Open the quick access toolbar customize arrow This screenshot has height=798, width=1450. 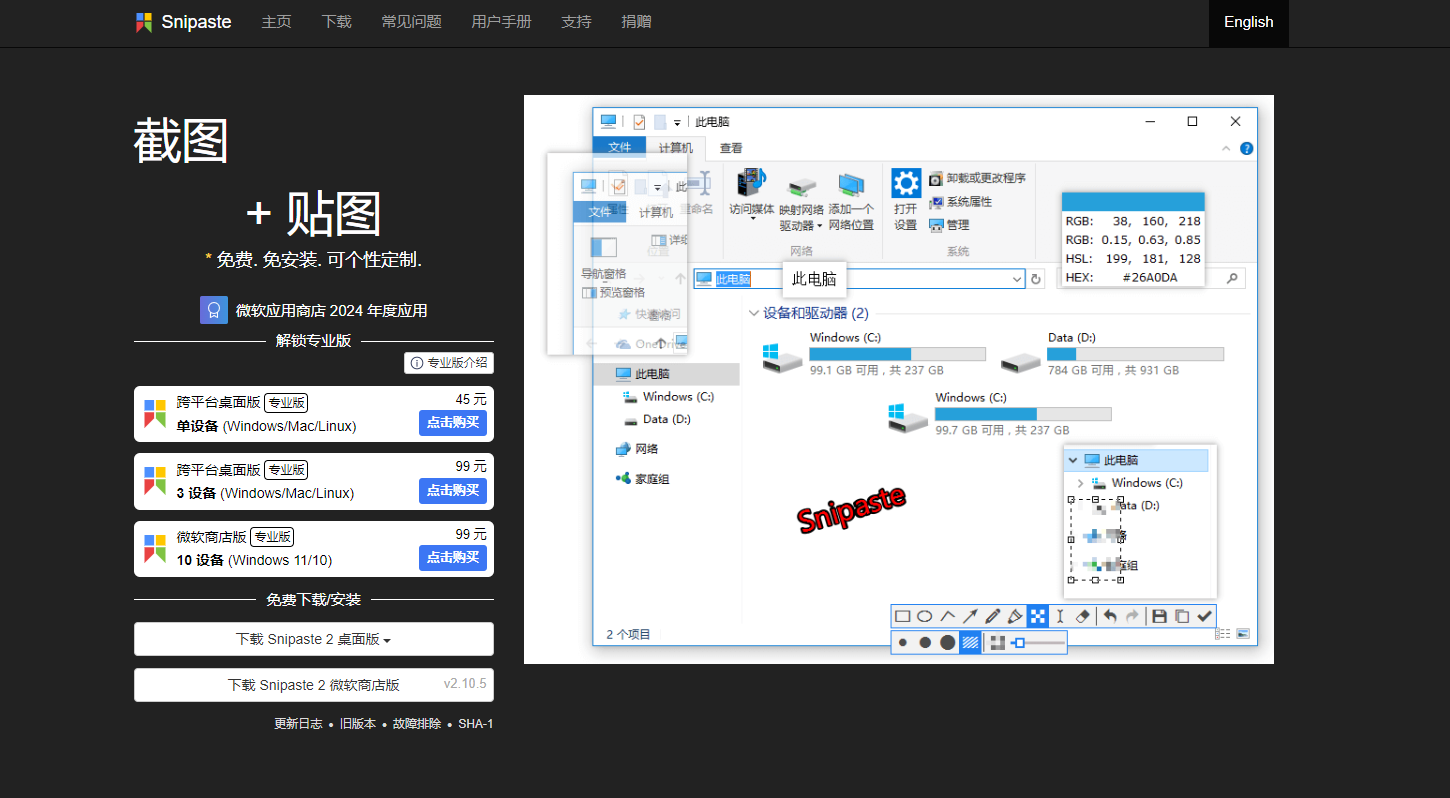click(677, 123)
